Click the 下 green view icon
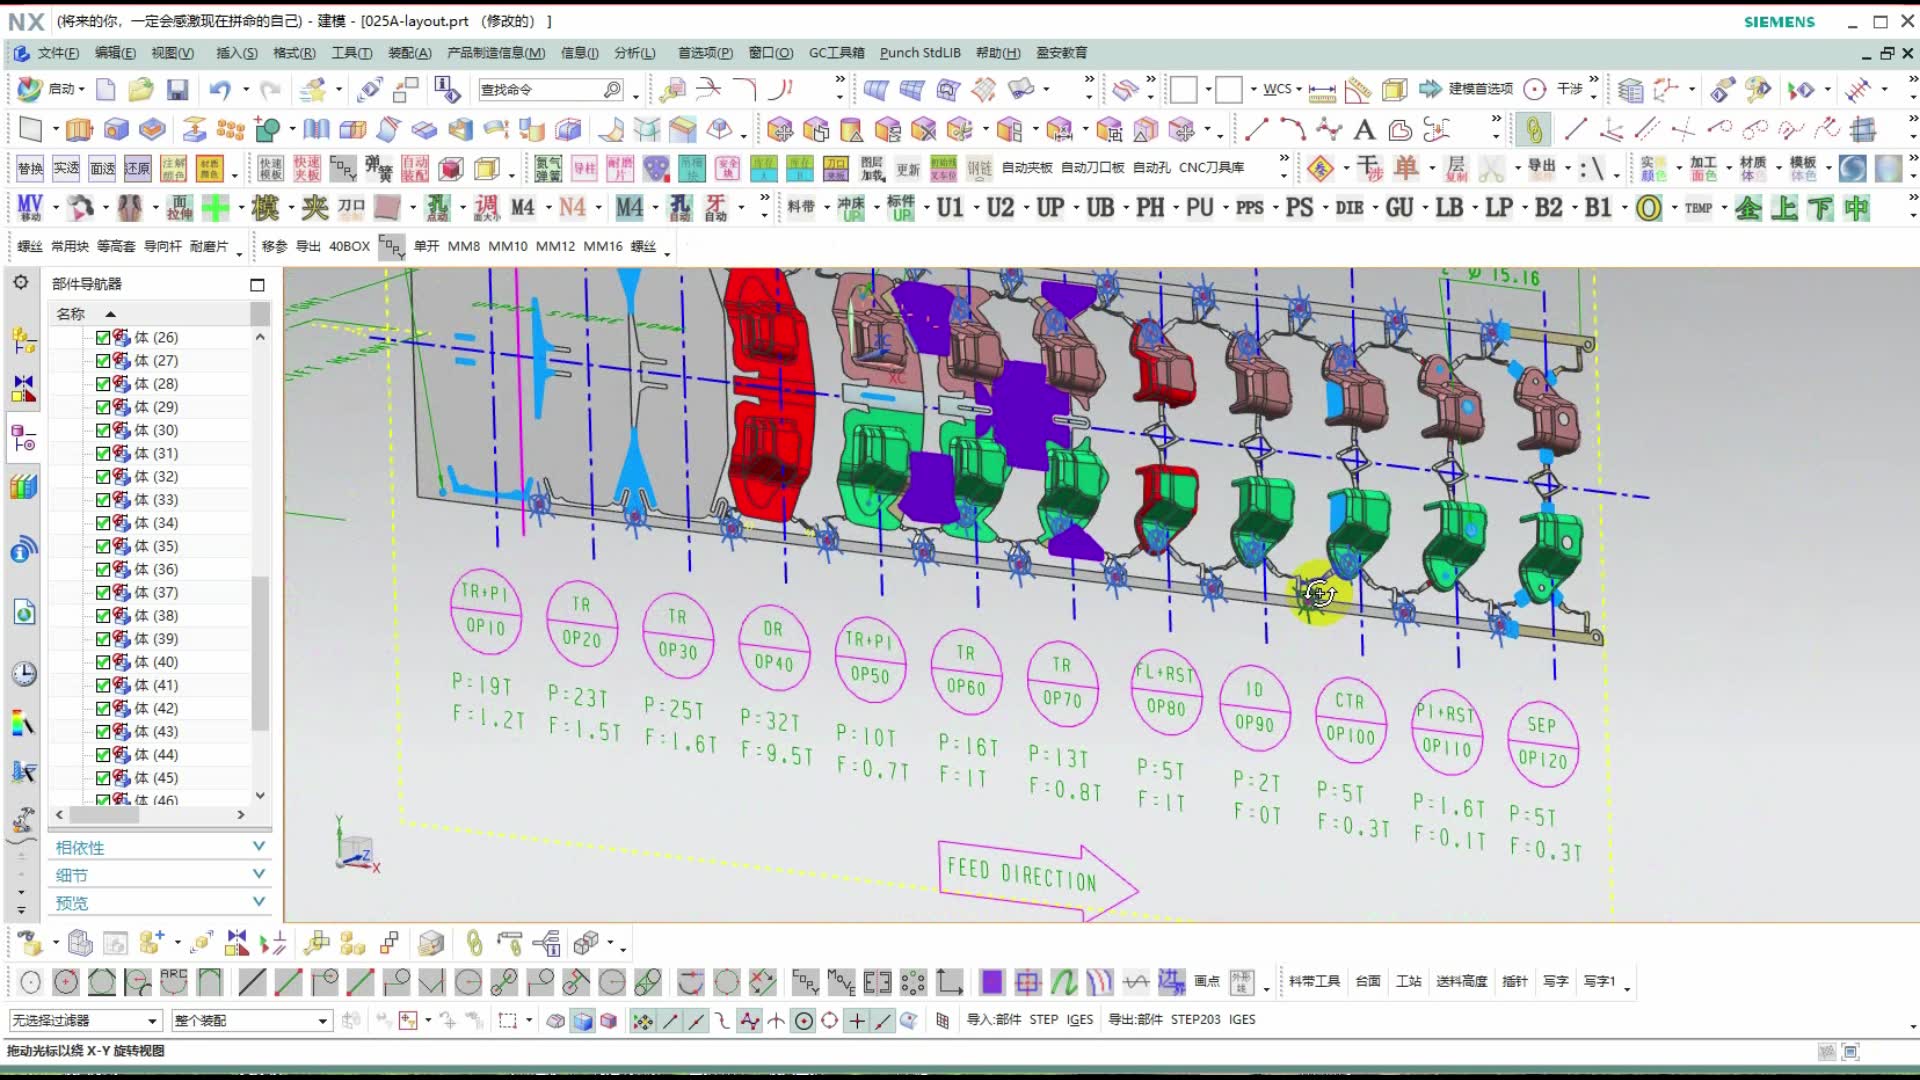 (x=1820, y=208)
